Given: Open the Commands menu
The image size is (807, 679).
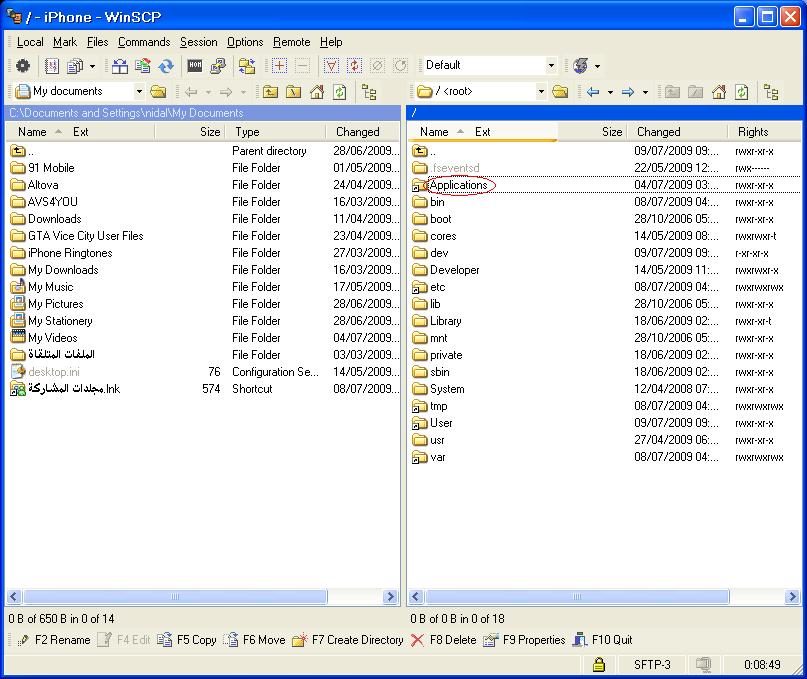Looking at the screenshot, I should coord(144,42).
